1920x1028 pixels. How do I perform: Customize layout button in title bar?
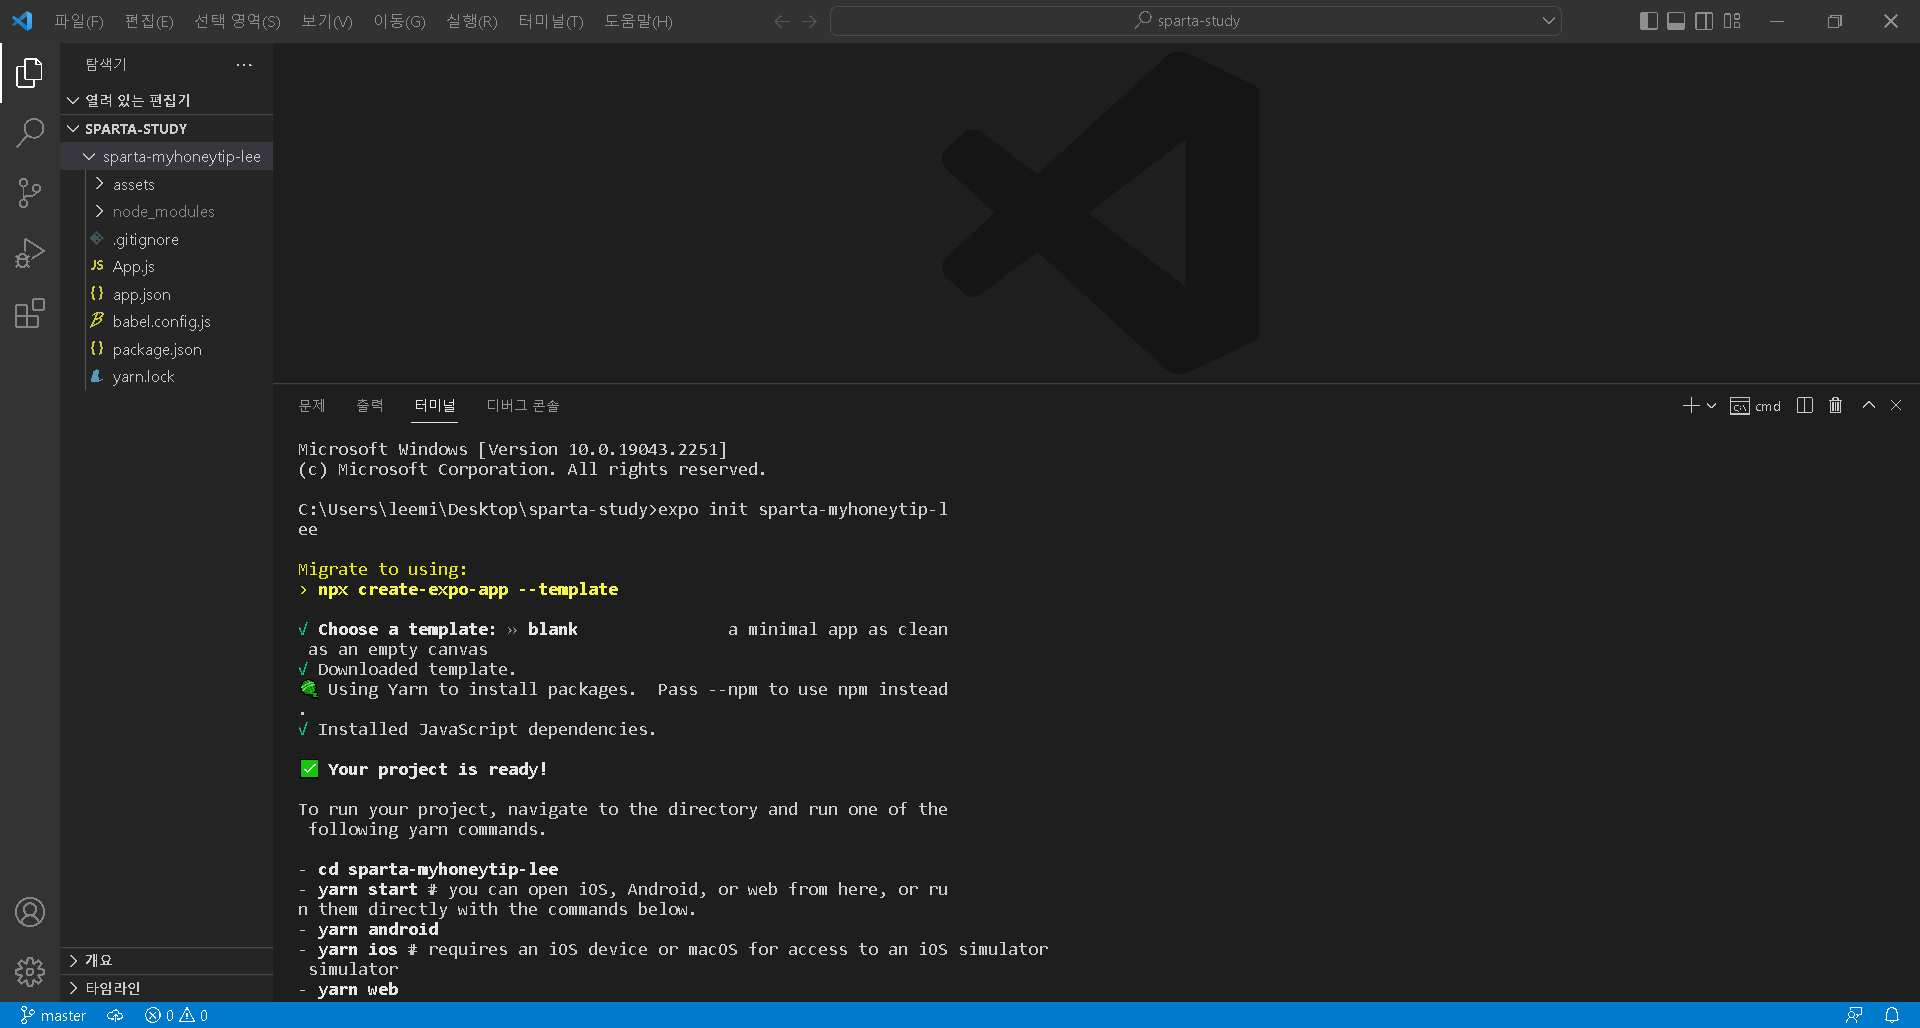coord(1733,21)
